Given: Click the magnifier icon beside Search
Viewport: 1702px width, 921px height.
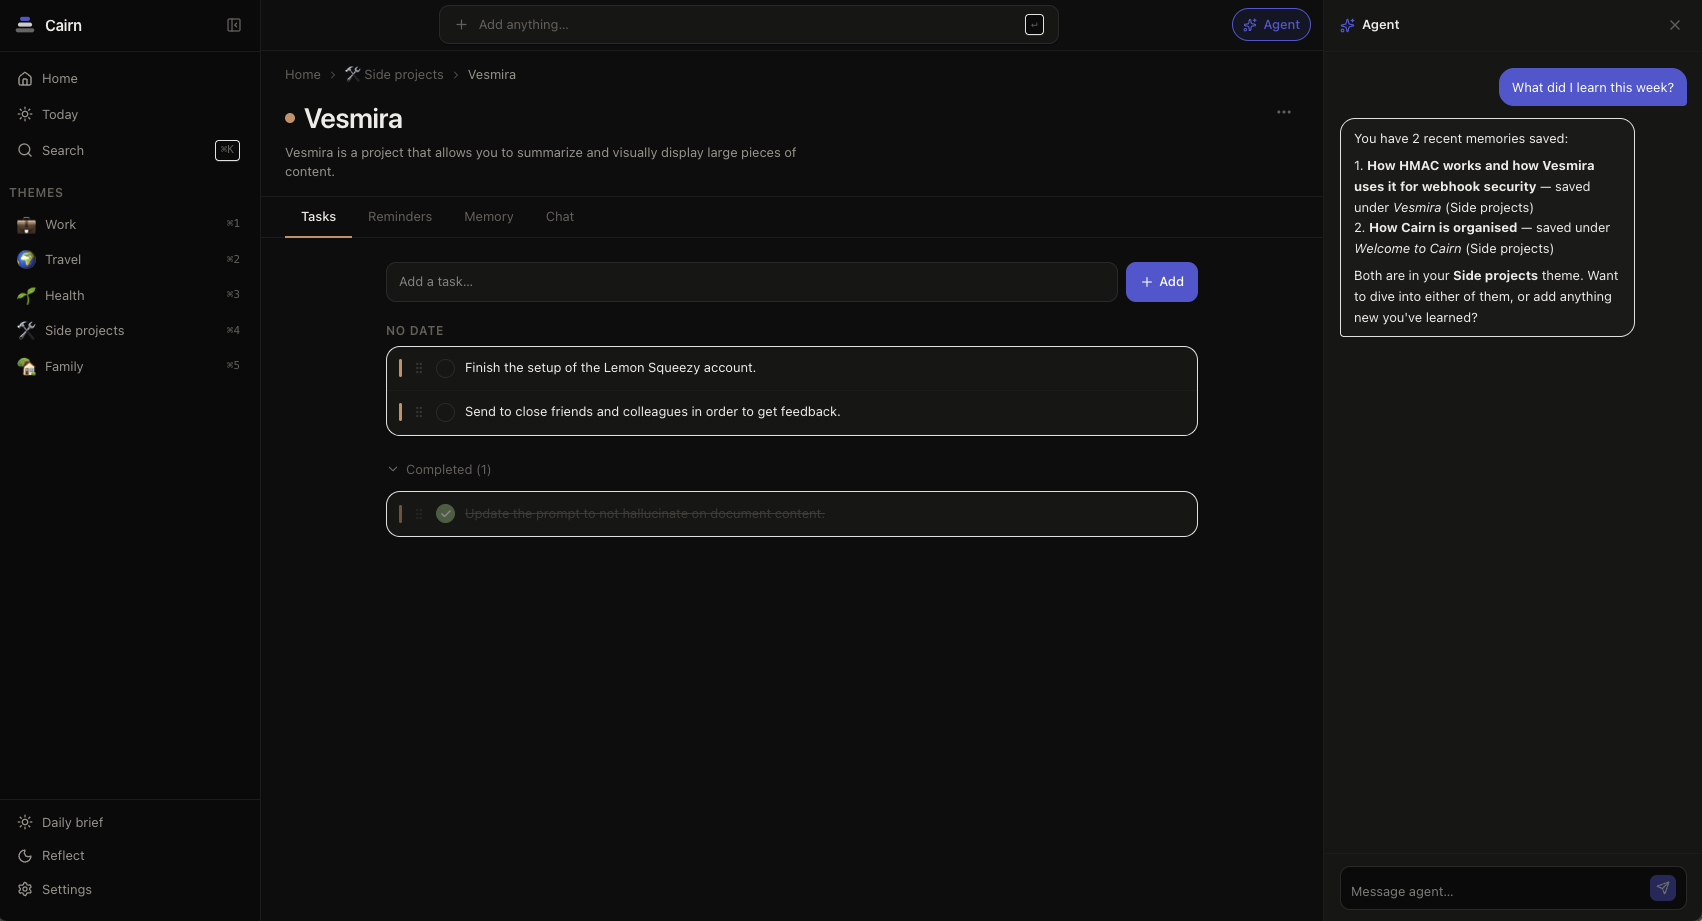Looking at the screenshot, I should tap(25, 150).
